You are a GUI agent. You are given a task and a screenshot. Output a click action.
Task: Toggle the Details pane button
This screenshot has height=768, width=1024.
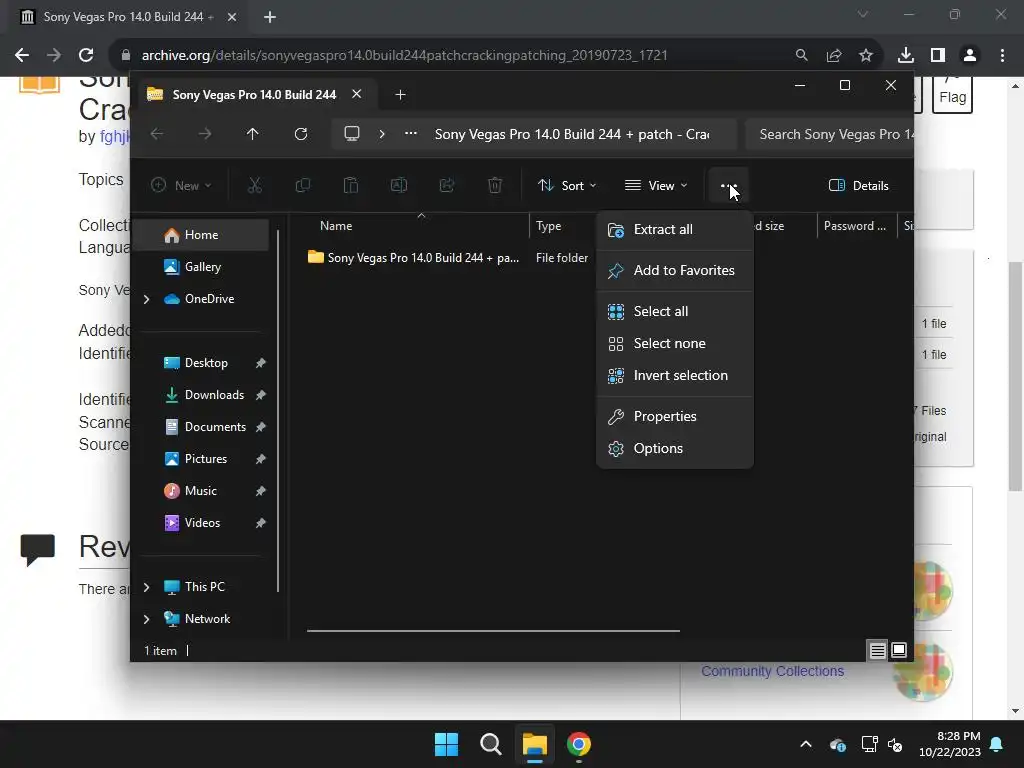859,185
